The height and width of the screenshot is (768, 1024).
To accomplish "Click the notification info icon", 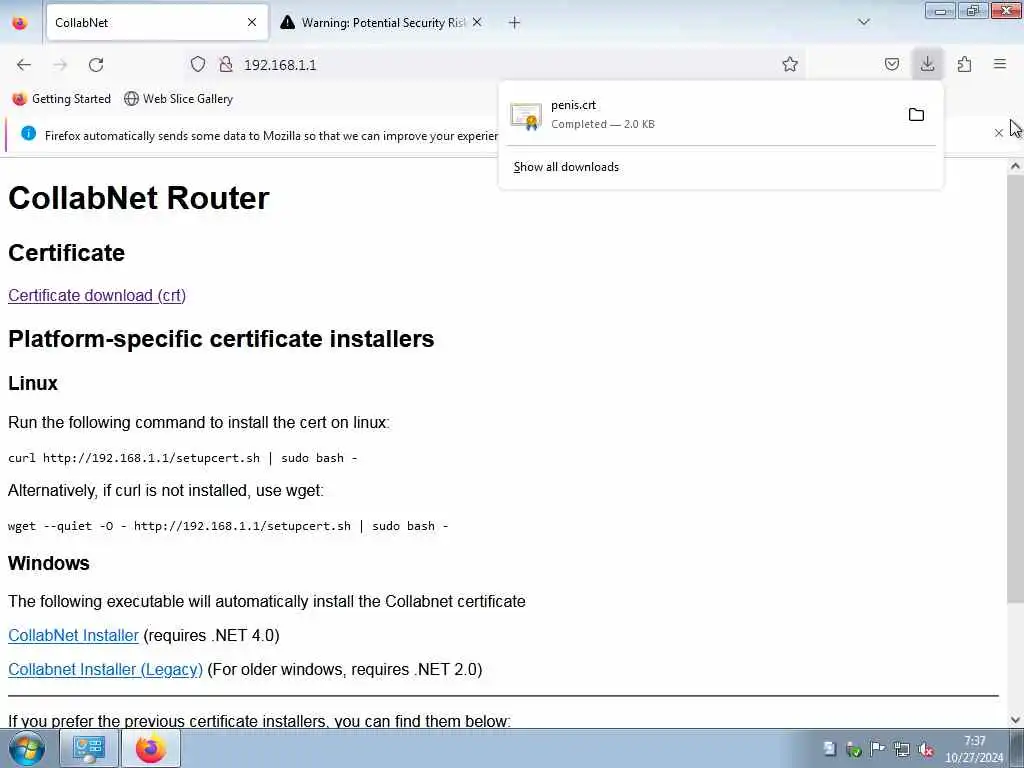I will click(x=28, y=133).
